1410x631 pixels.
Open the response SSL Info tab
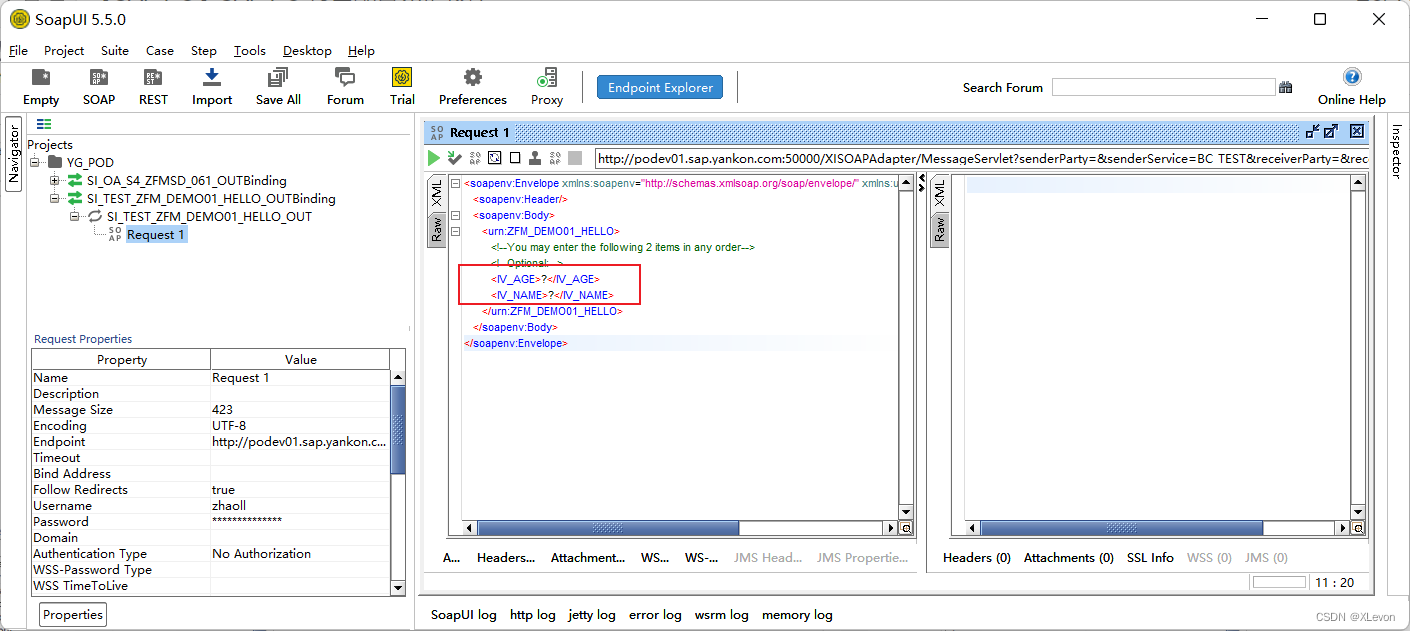(x=1150, y=558)
